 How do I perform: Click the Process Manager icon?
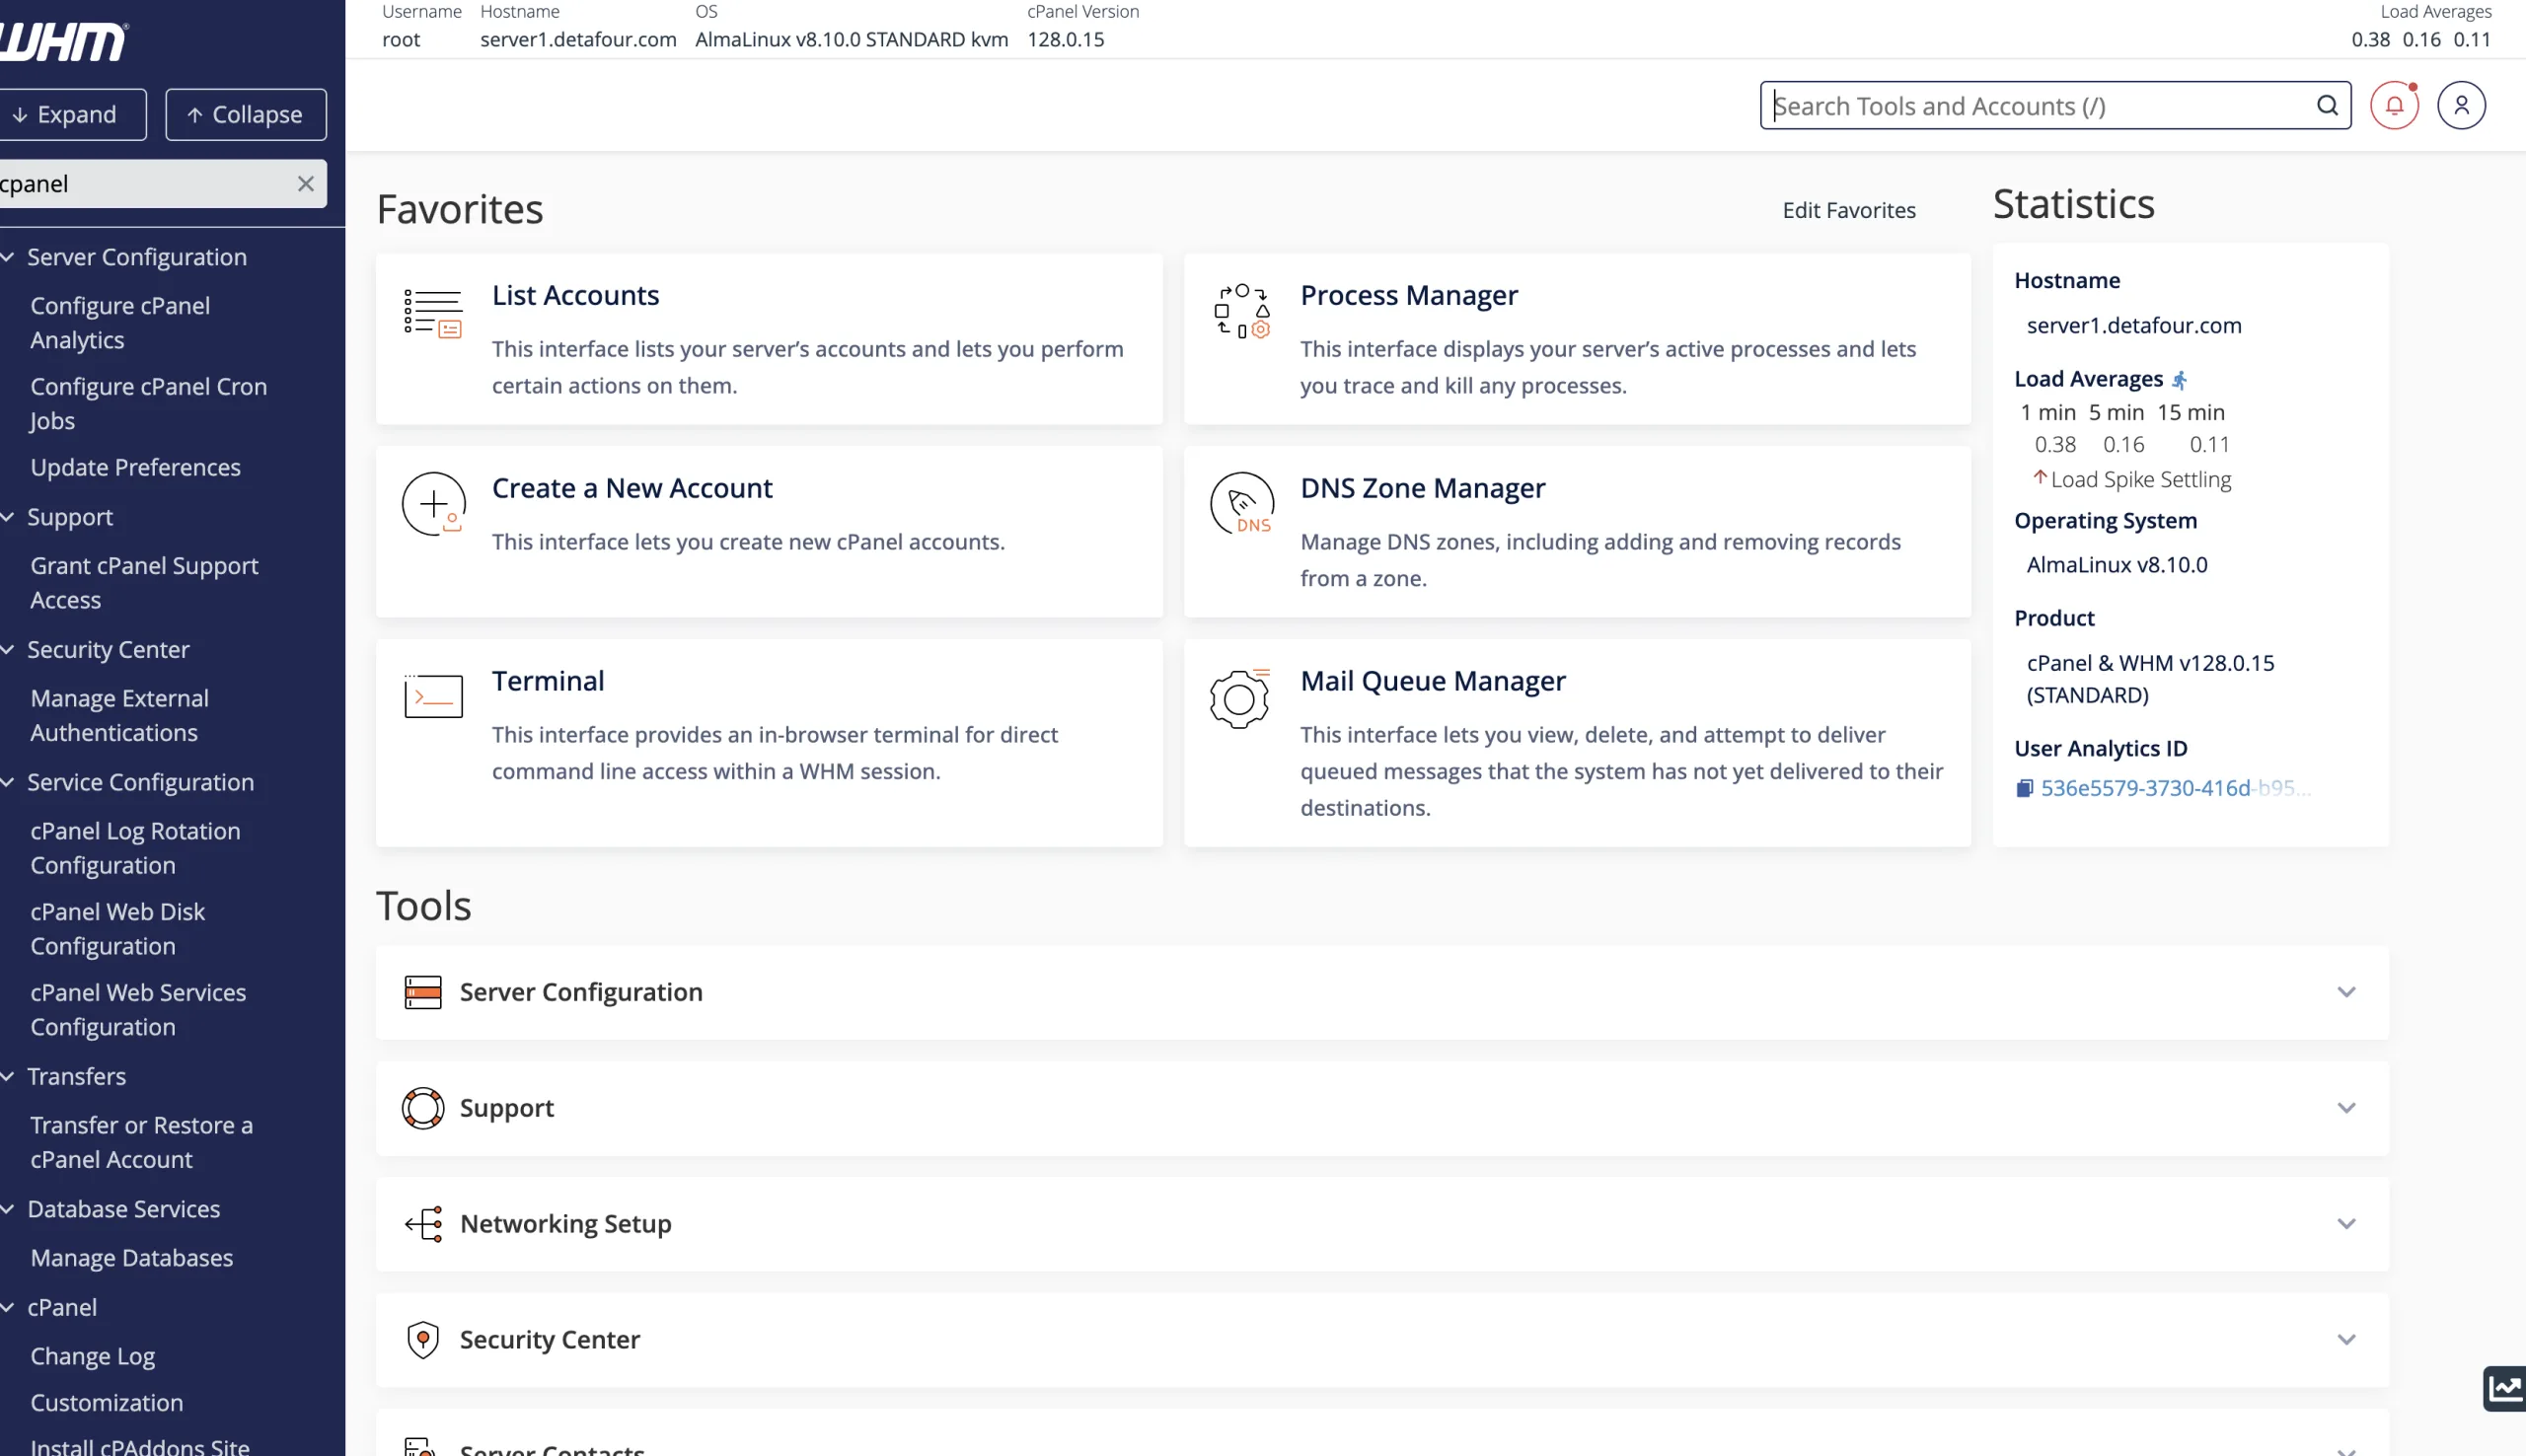tap(1241, 311)
